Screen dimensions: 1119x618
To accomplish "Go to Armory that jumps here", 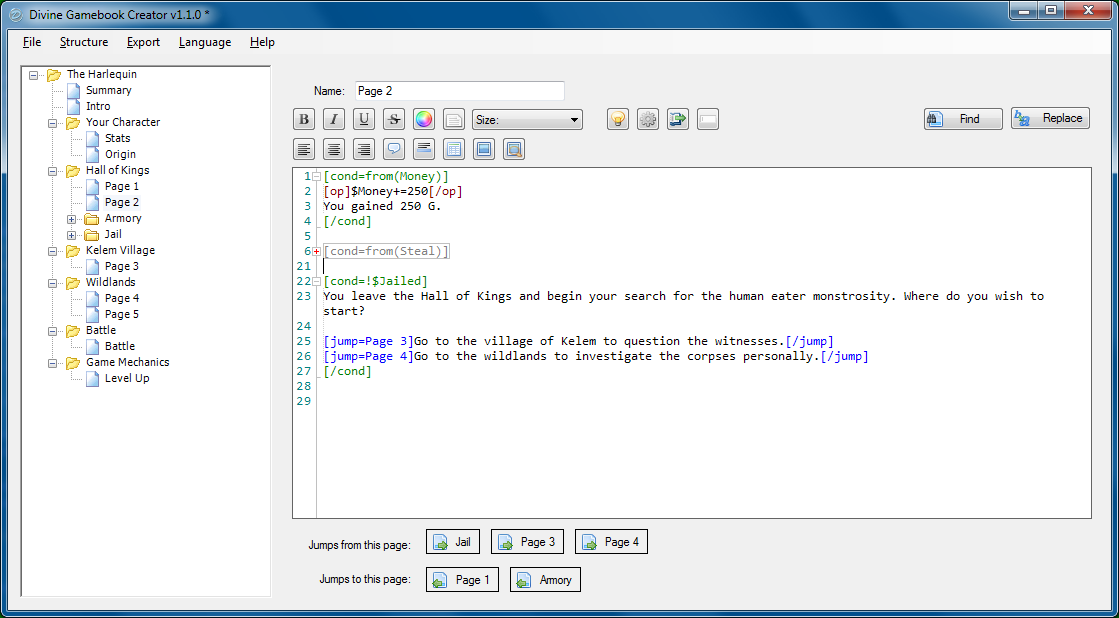I will (545, 579).
